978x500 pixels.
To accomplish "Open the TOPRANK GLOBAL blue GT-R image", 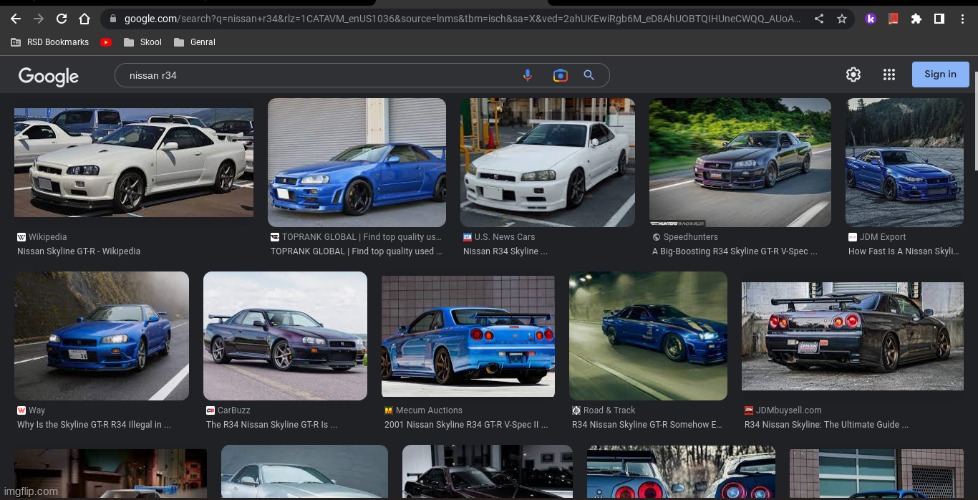I will point(357,162).
